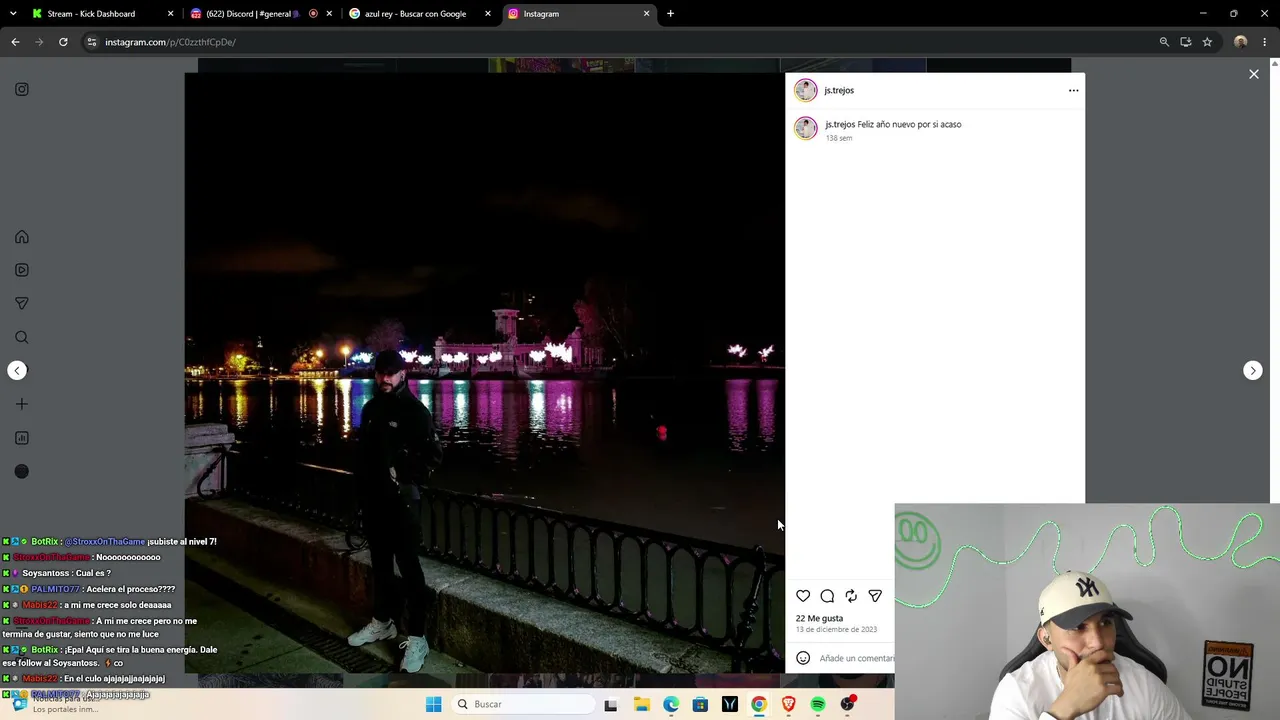The height and width of the screenshot is (720, 1280).
Task: Open Microsoft Store from the taskbar
Action: pos(700,704)
